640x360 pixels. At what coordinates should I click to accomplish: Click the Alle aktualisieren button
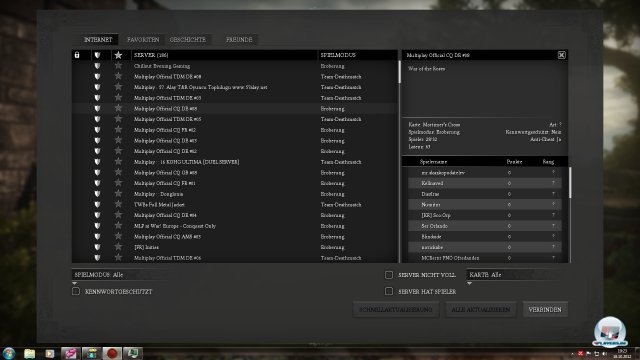(x=481, y=309)
